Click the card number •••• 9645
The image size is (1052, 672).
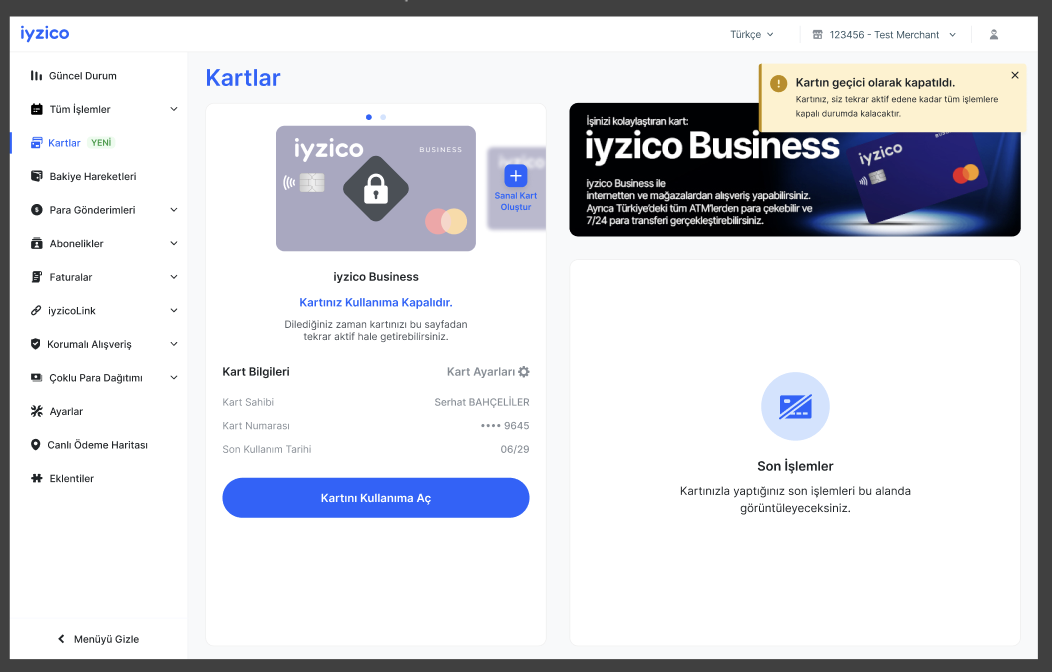505,426
